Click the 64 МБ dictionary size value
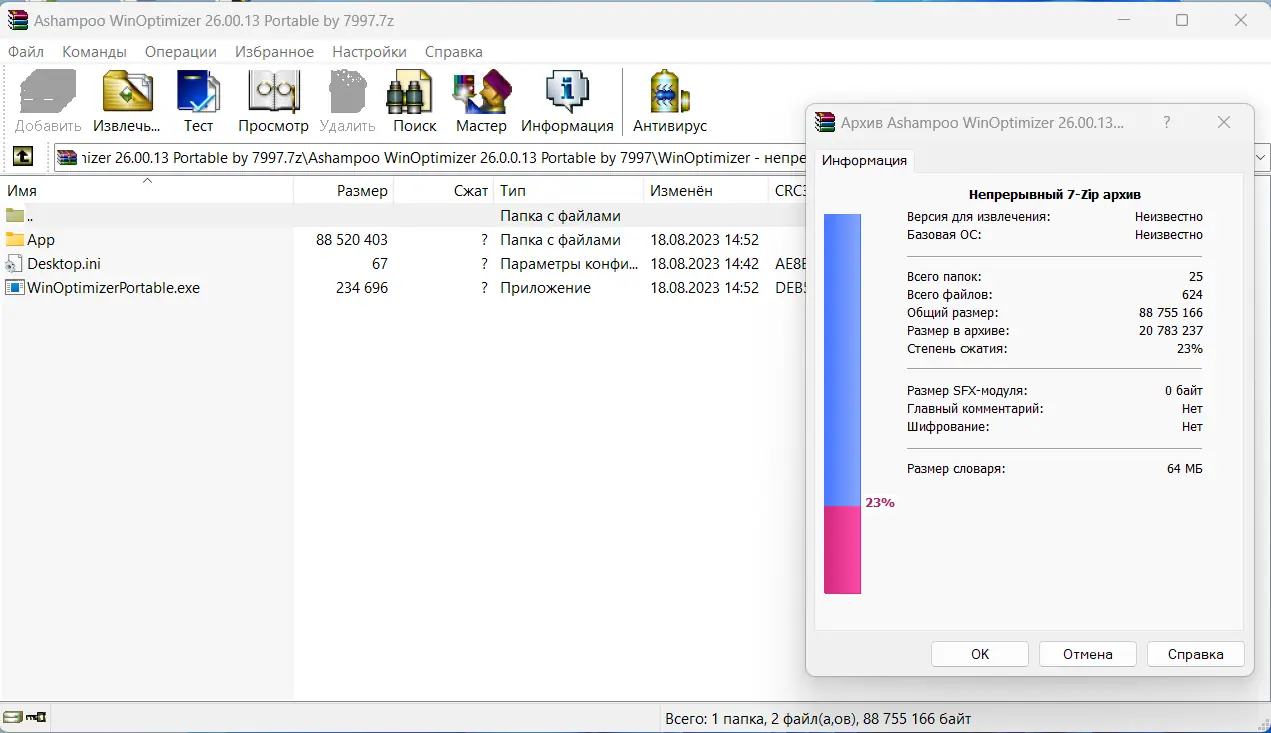 (x=1184, y=469)
